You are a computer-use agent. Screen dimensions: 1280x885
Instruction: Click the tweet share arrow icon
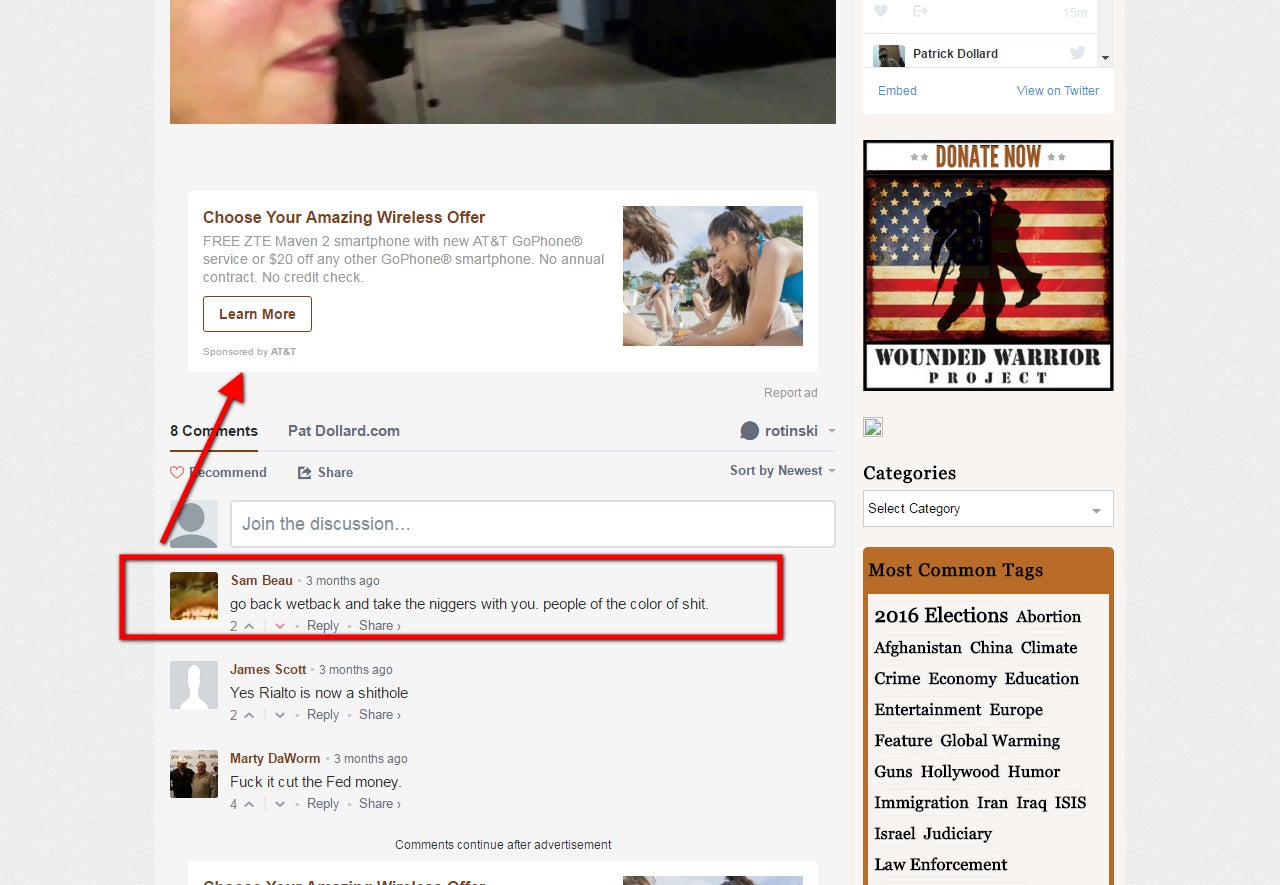coord(920,11)
